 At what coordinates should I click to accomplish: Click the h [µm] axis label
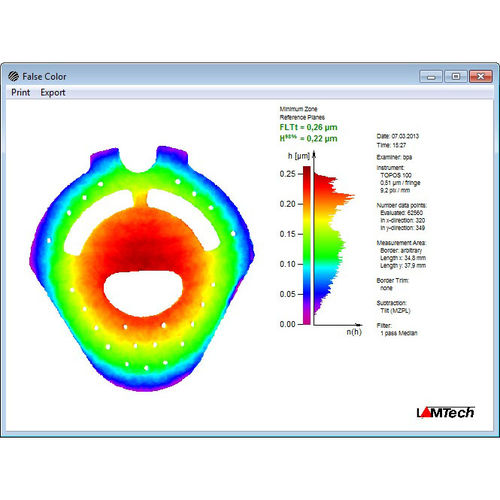pos(299,156)
